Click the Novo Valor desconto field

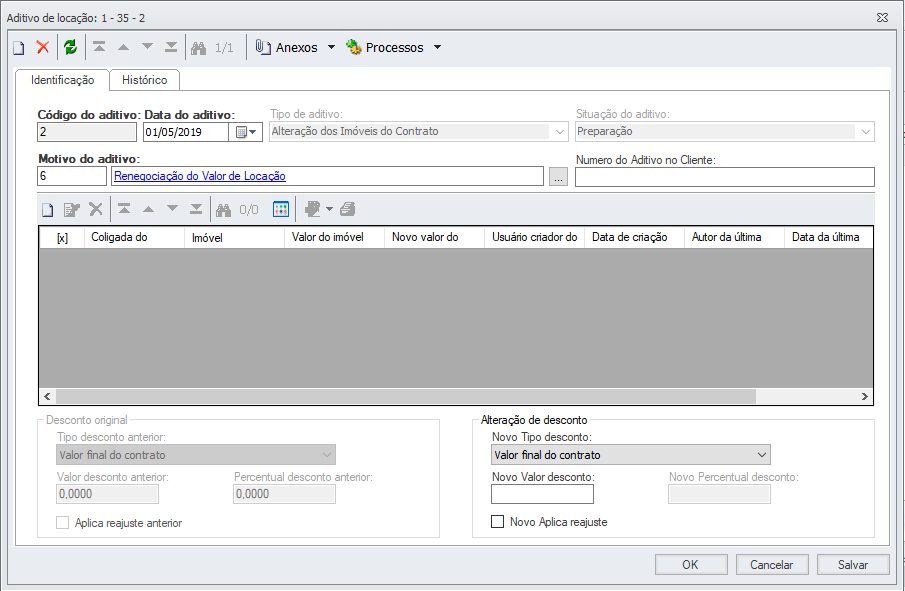[x=543, y=494]
